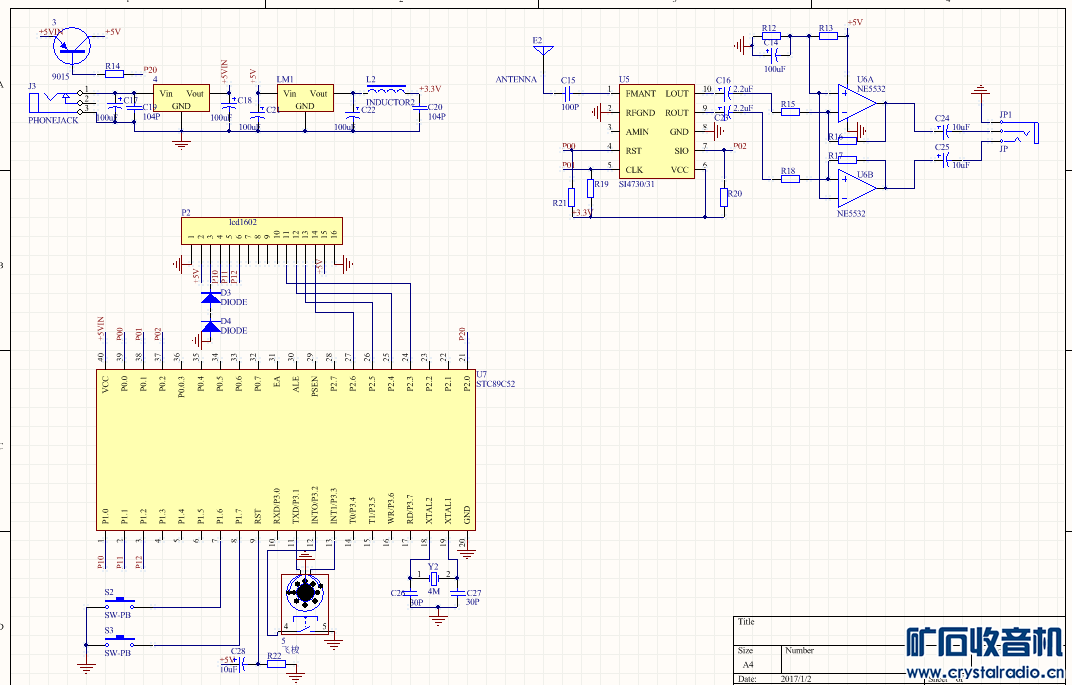Select the 'FMANT' pin name
This screenshot has width=1072, height=685.
tap(641, 94)
